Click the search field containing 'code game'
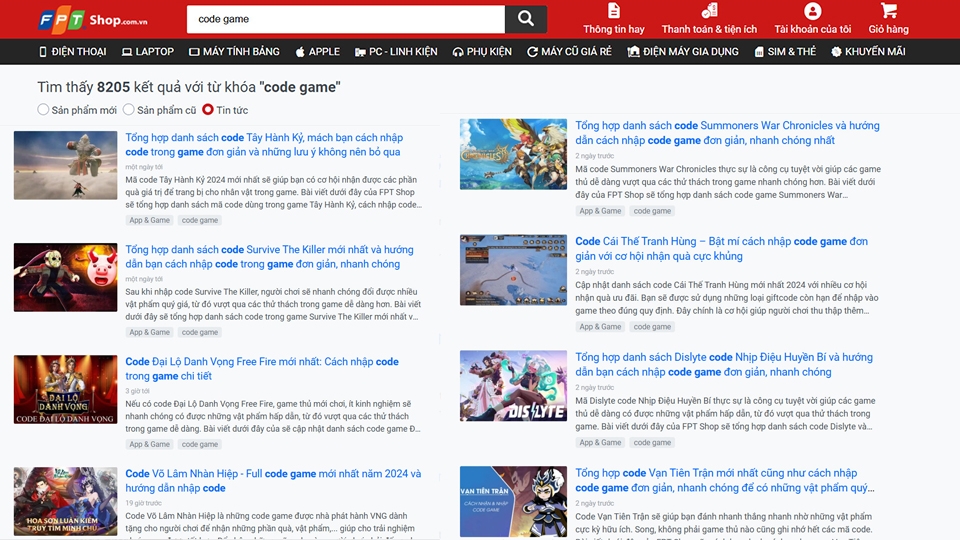 346,19
